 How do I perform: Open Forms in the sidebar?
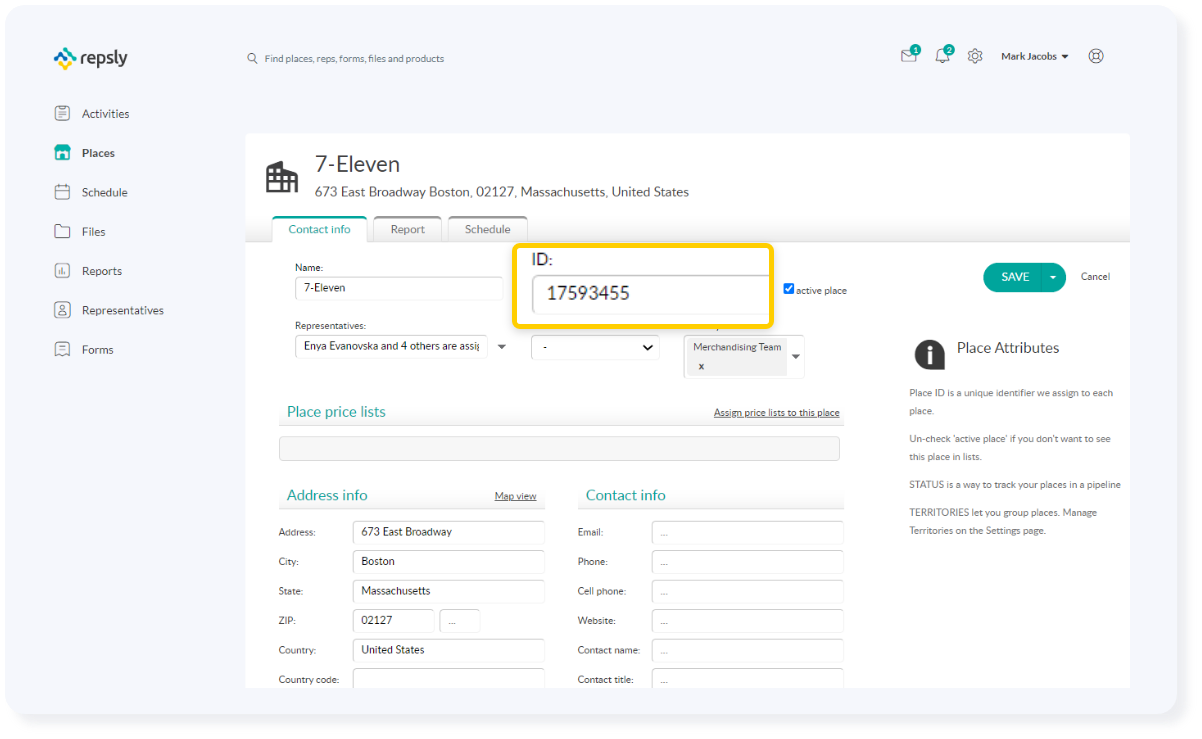point(97,350)
